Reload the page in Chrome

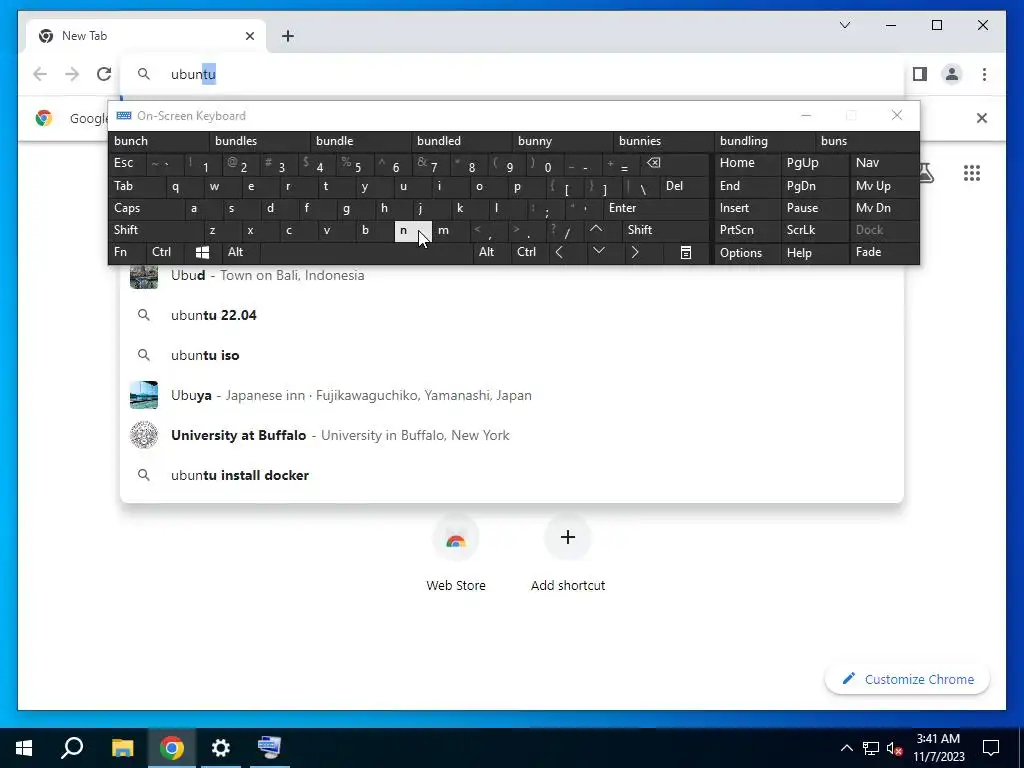tap(104, 74)
